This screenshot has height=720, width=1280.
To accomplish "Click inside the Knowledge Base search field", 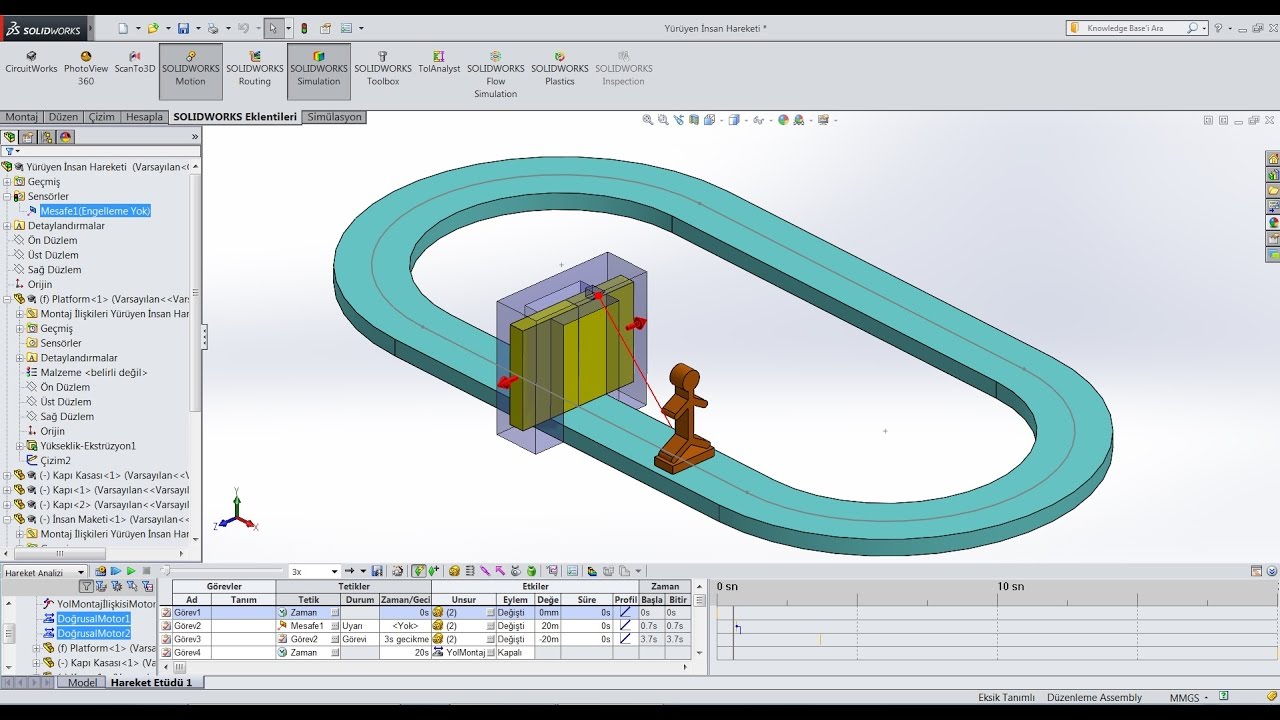I will pyautogui.click(x=1135, y=28).
